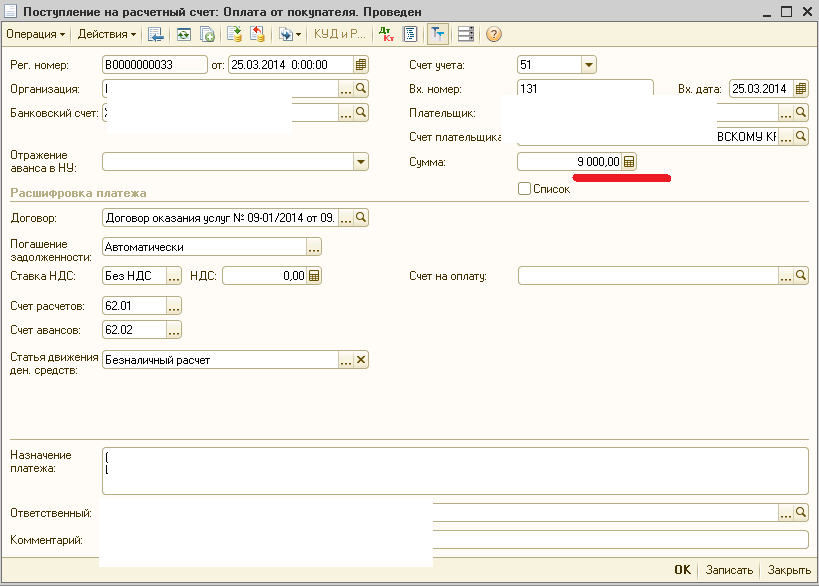Clear Статья движения field with X icon
The height and width of the screenshot is (587, 819).
pyautogui.click(x=361, y=360)
